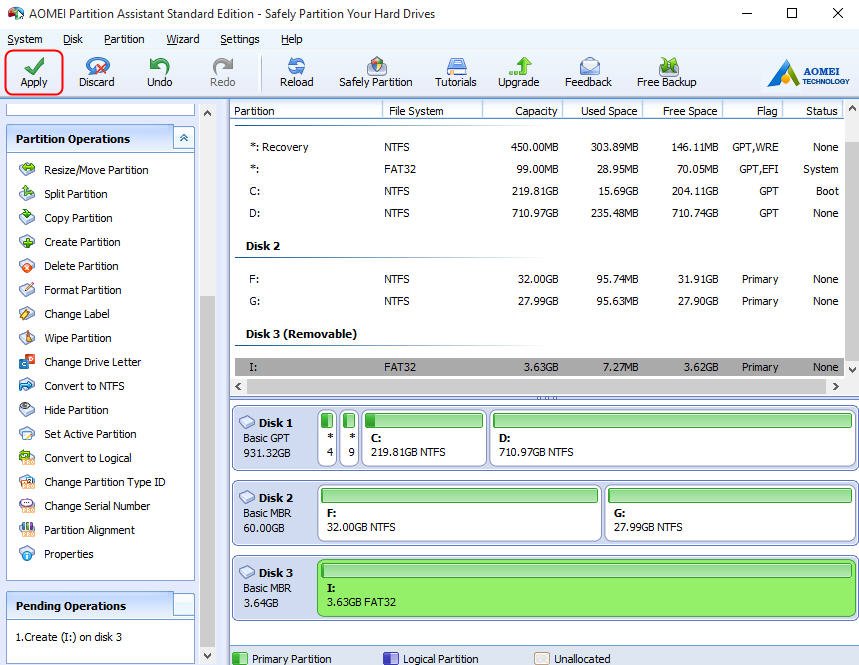Image resolution: width=859 pixels, height=665 pixels.
Task: Open the Wizard menu
Action: tap(182, 39)
